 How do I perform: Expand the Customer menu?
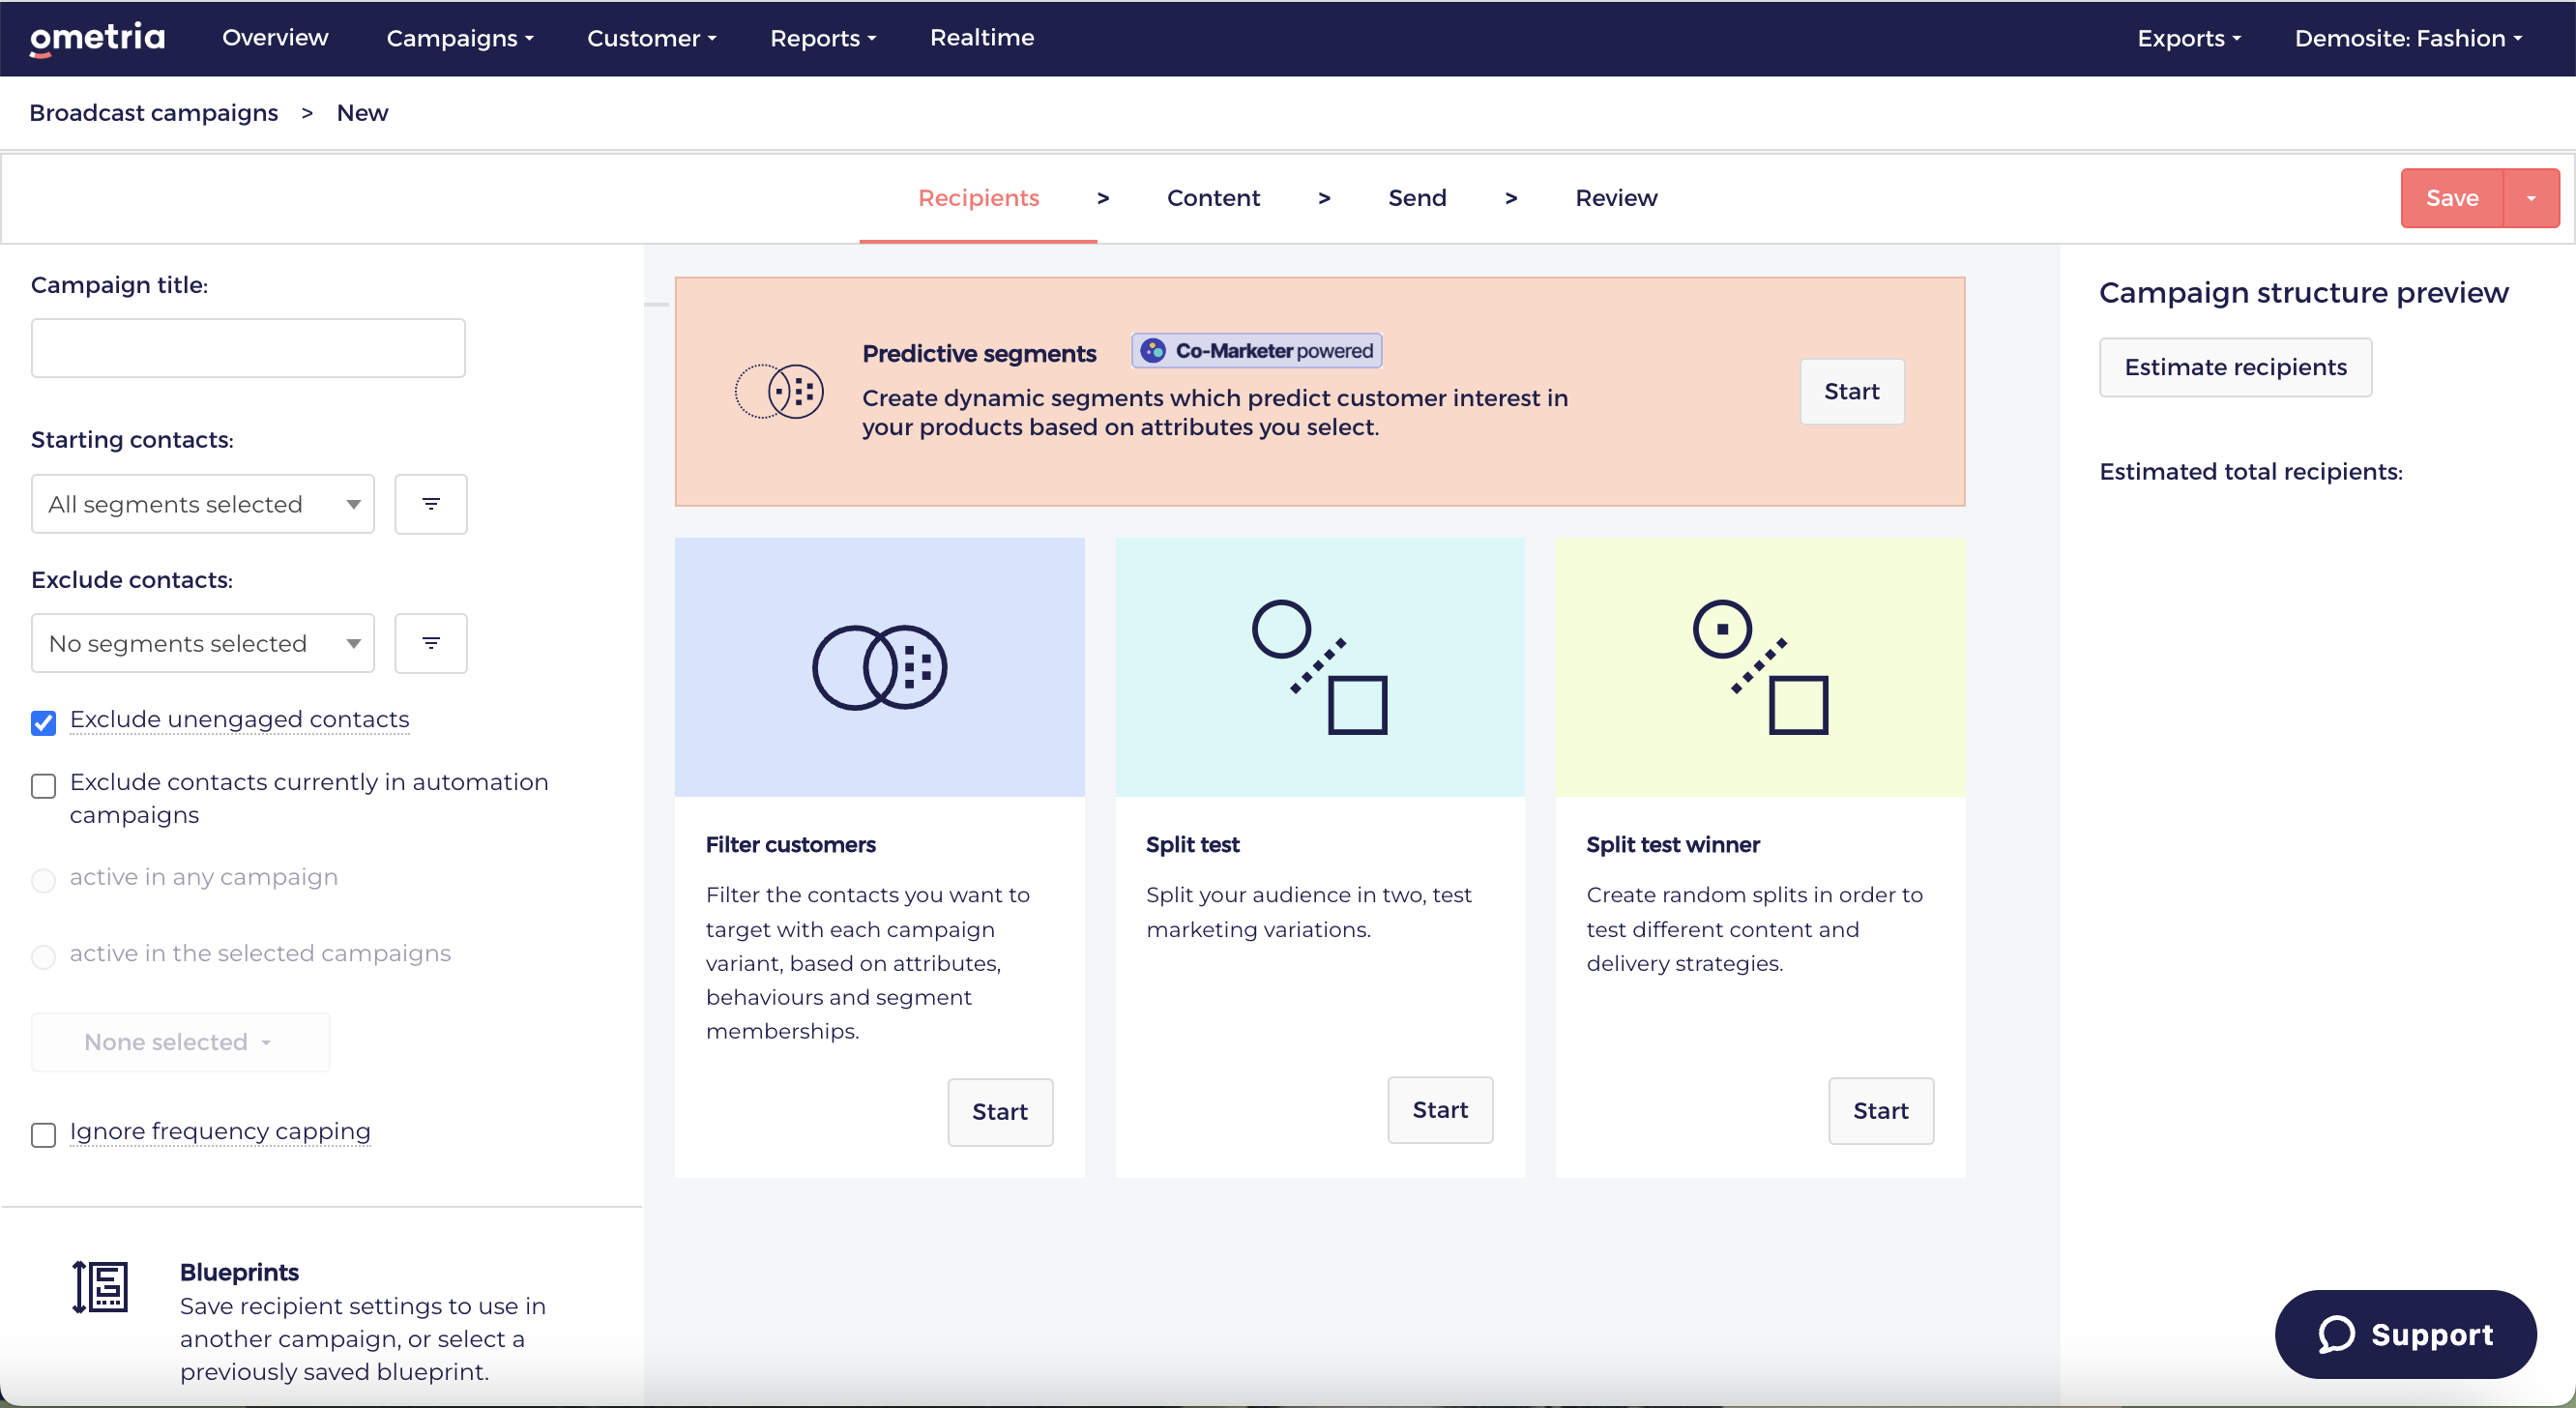pos(652,38)
